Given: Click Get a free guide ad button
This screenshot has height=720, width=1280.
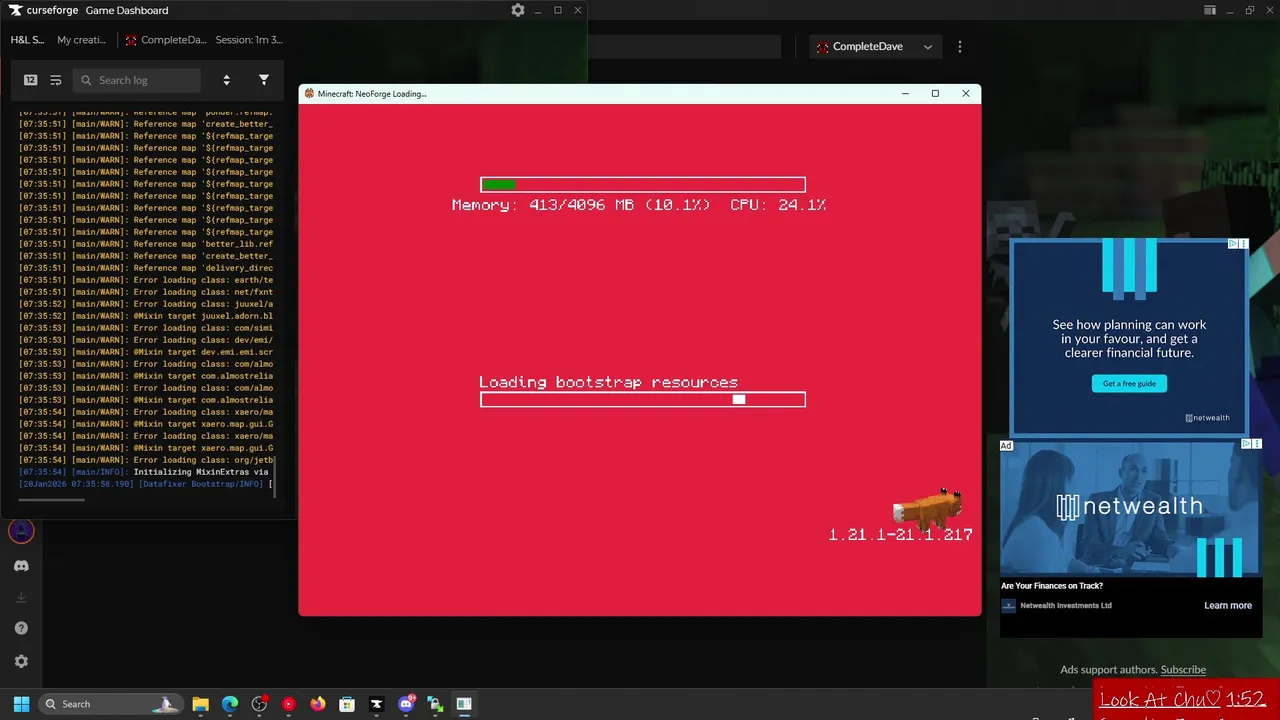Looking at the screenshot, I should (1129, 383).
